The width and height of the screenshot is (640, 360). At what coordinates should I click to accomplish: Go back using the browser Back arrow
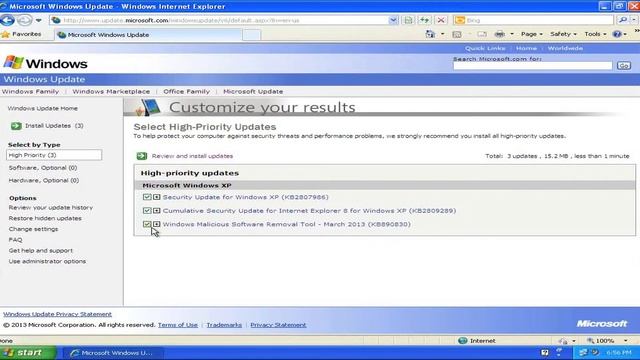pyautogui.click(x=7, y=20)
